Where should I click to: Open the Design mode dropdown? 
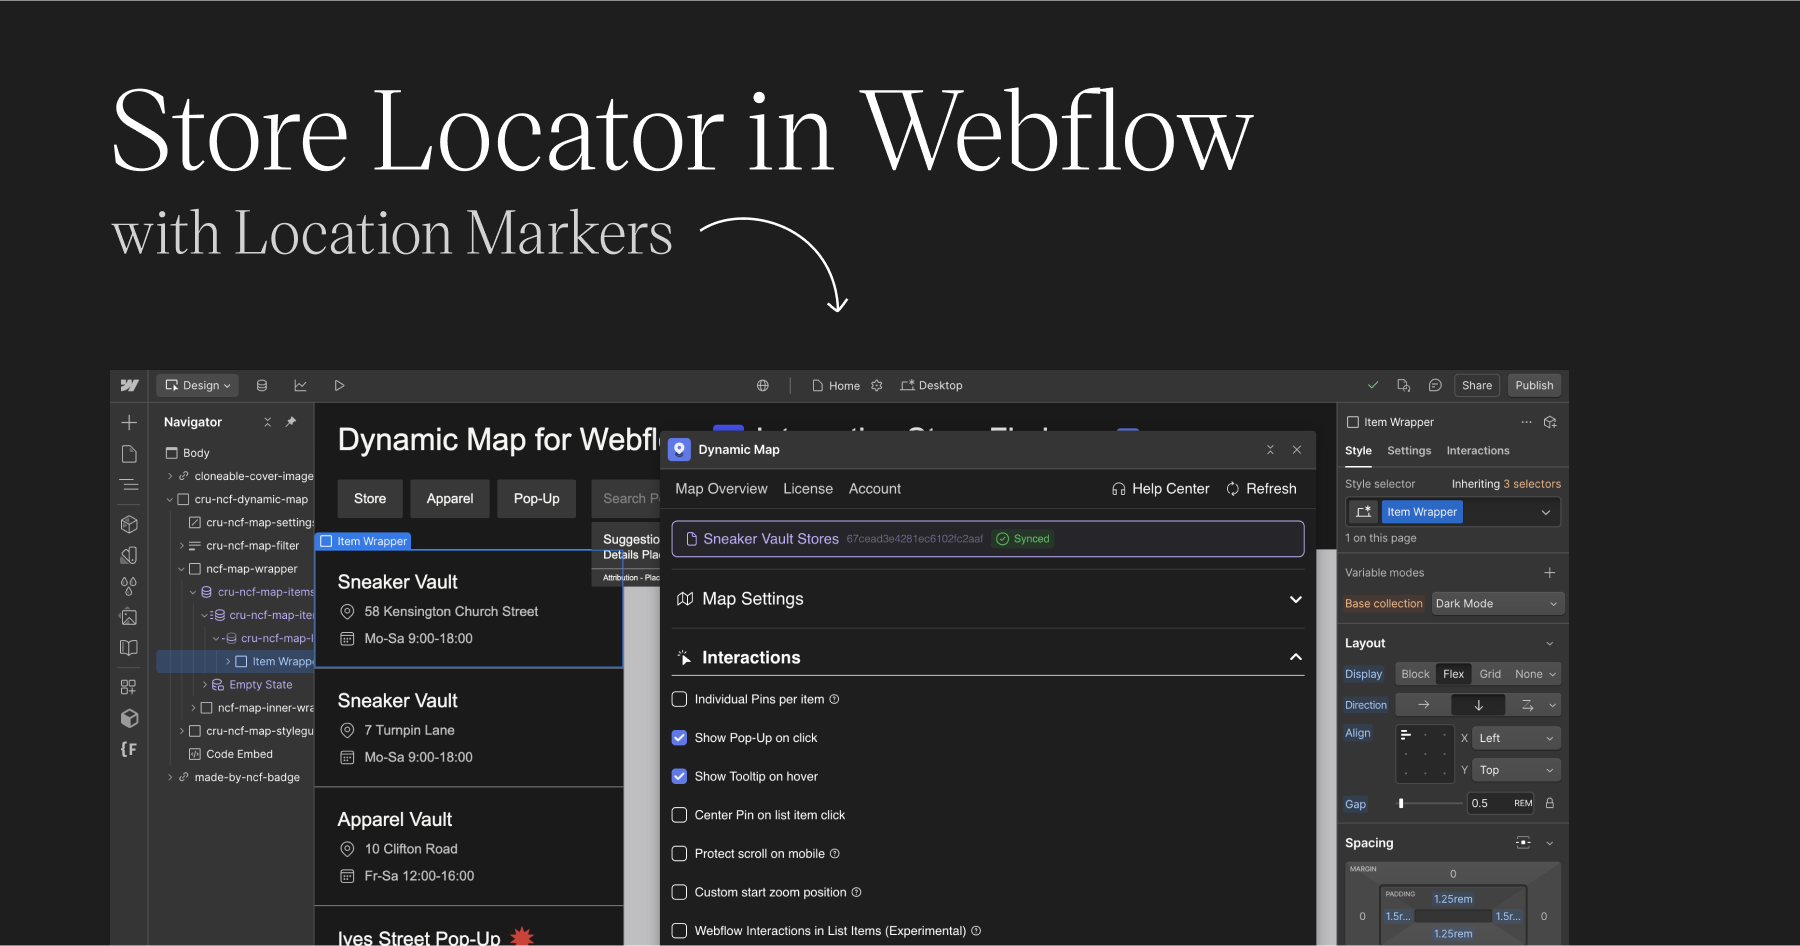coord(198,385)
